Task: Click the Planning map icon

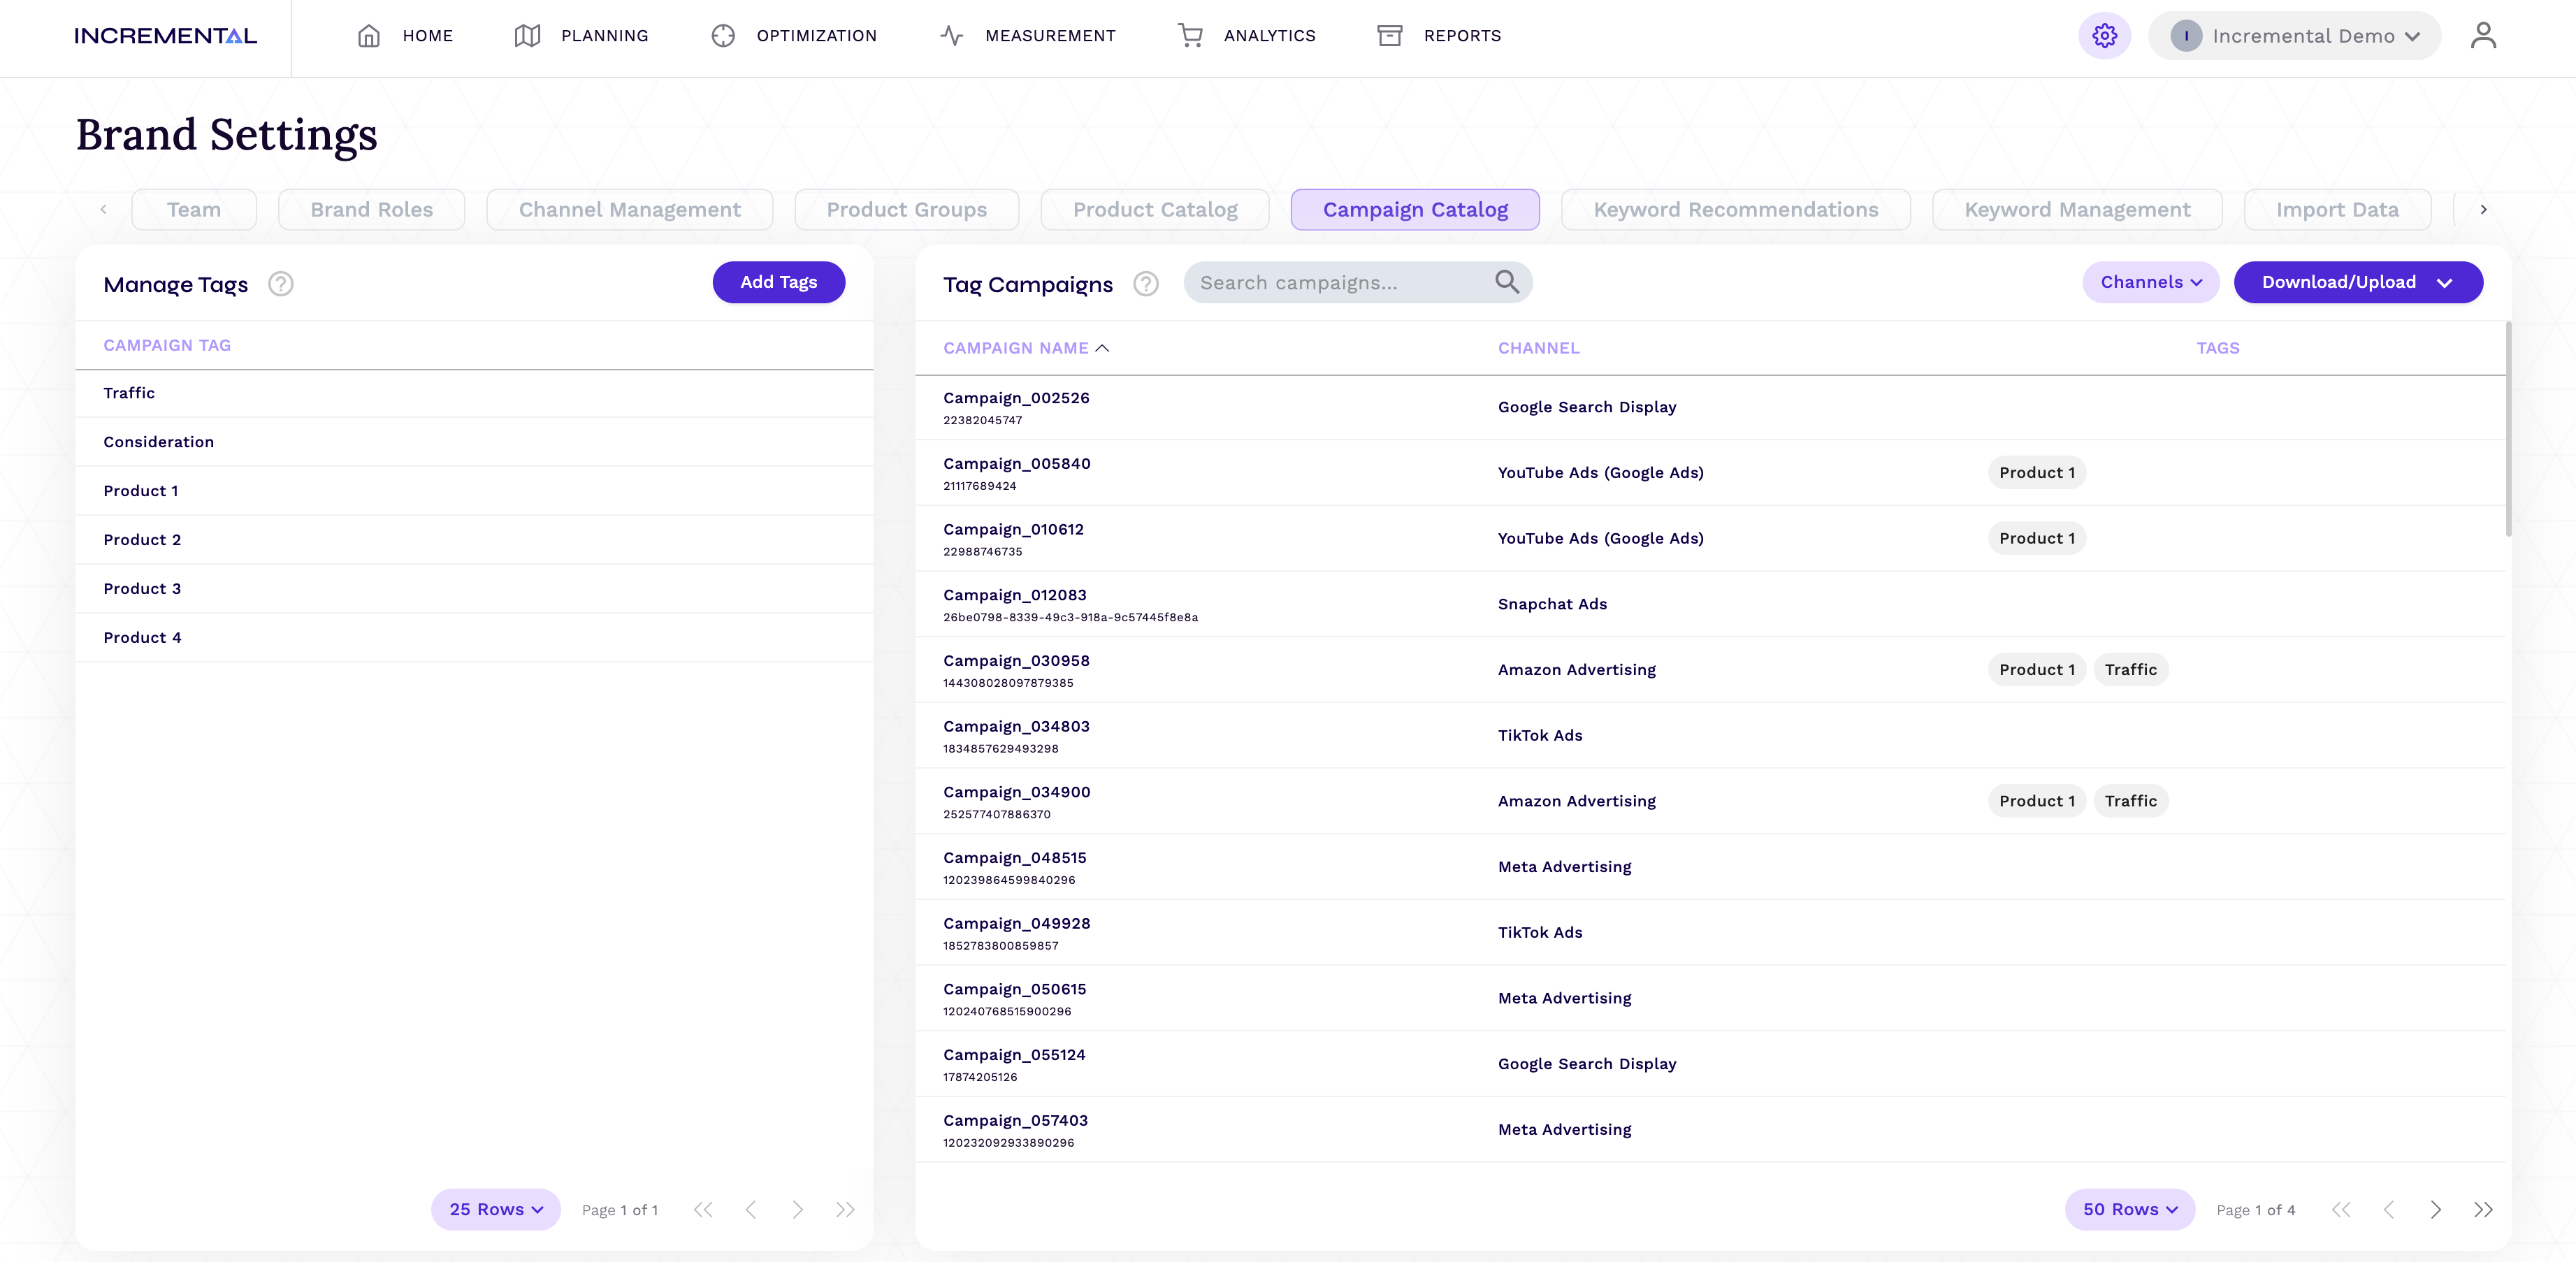Action: point(527,36)
